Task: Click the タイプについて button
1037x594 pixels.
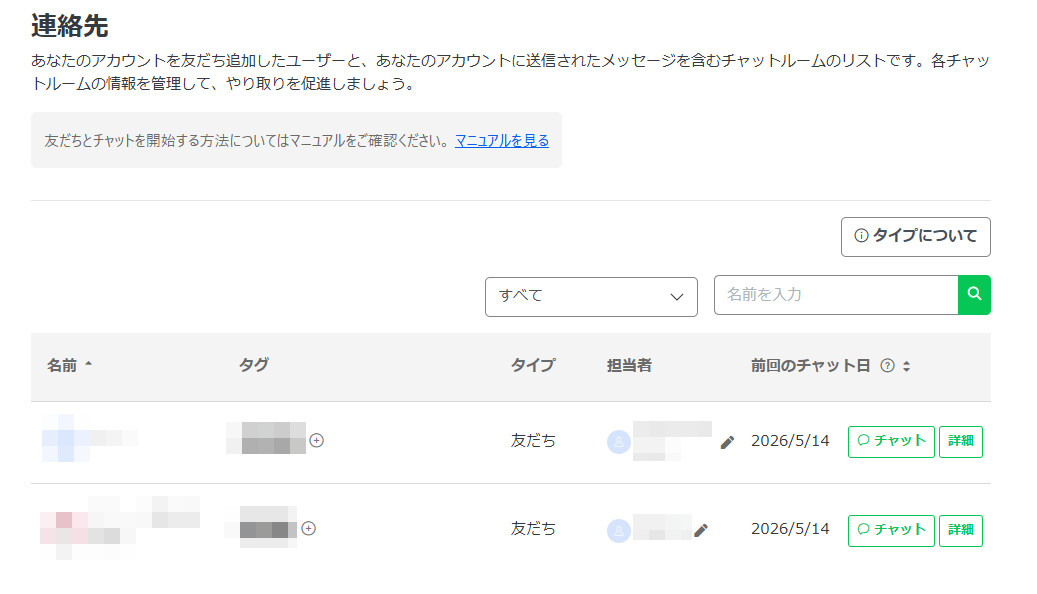Action: pyautogui.click(x=915, y=236)
